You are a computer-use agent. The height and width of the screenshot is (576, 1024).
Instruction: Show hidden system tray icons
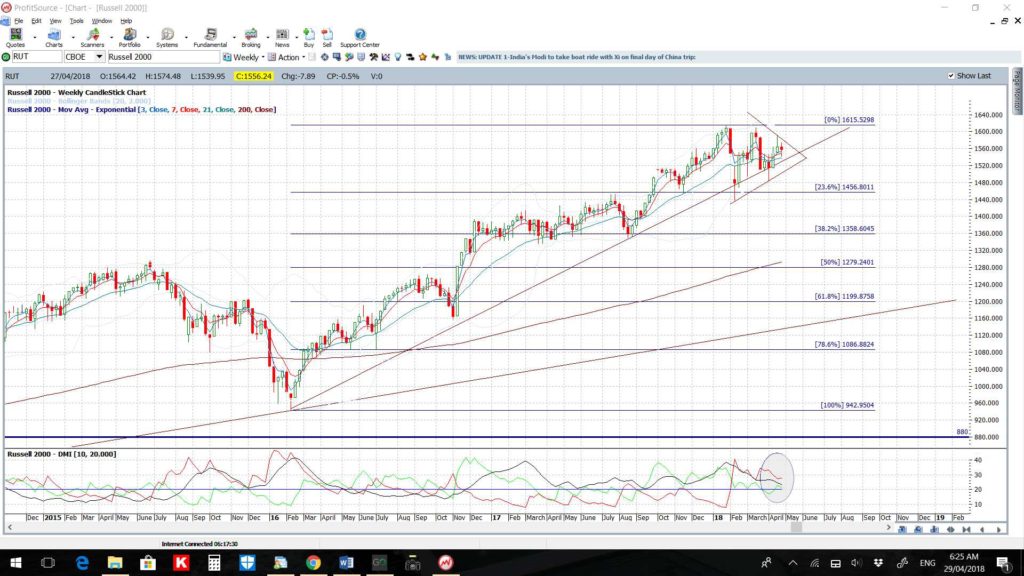click(793, 563)
